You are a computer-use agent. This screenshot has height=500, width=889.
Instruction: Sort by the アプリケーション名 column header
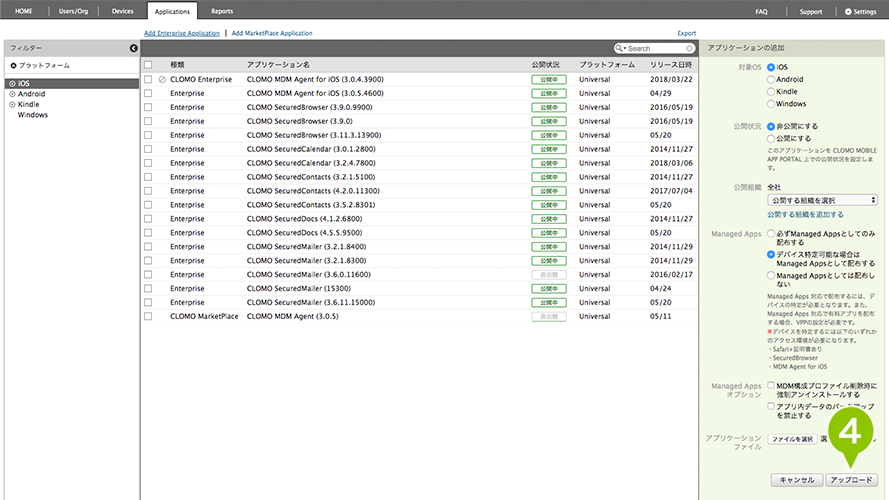[278, 65]
